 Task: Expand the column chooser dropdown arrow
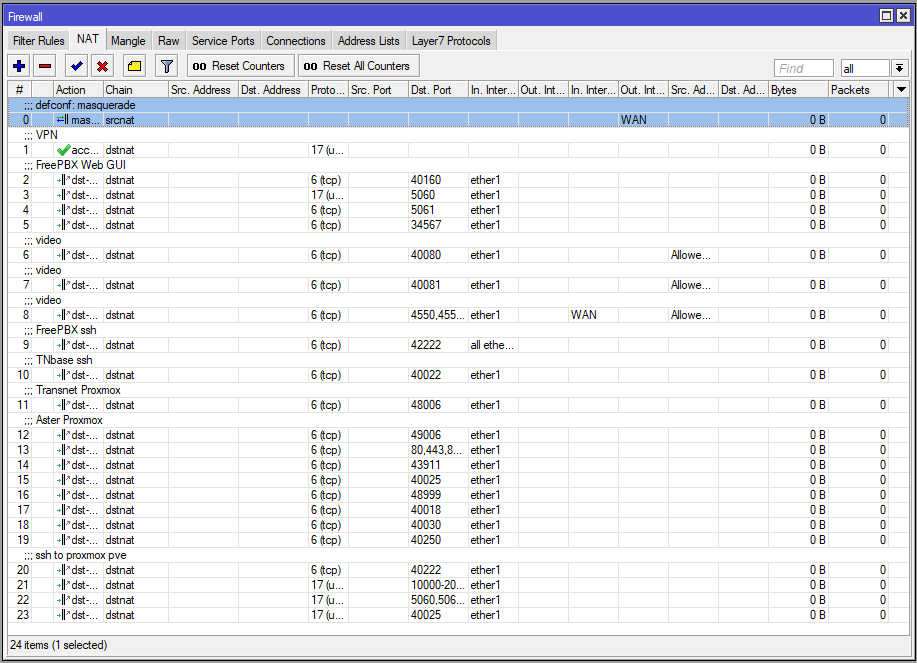pos(901,89)
